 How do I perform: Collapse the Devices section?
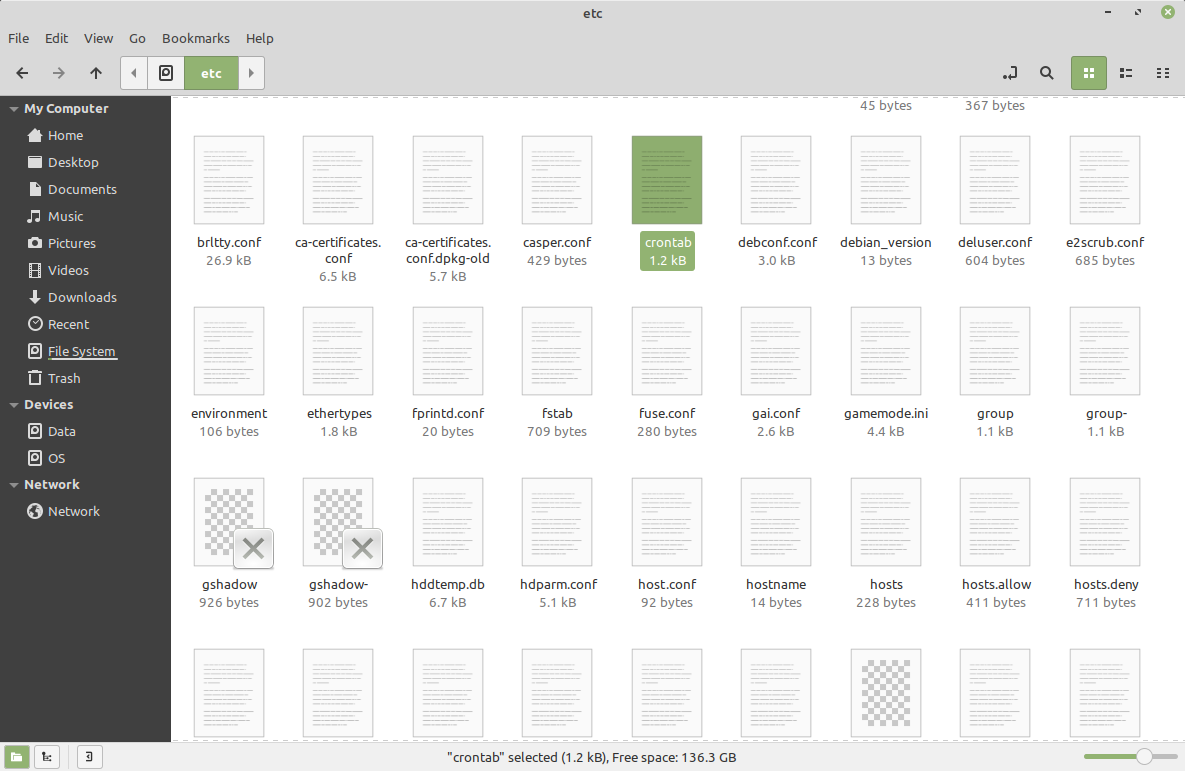coord(14,405)
